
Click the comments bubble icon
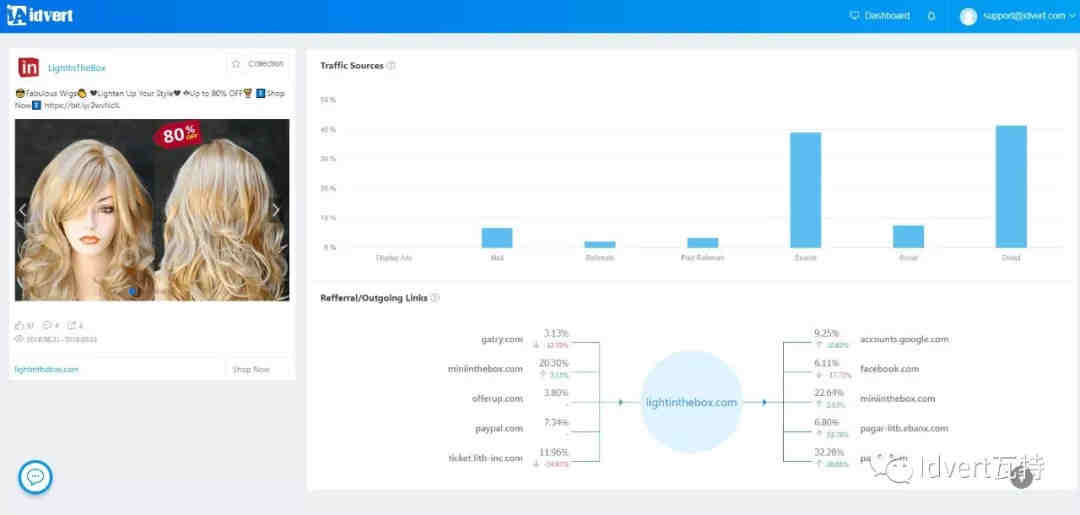tap(47, 326)
